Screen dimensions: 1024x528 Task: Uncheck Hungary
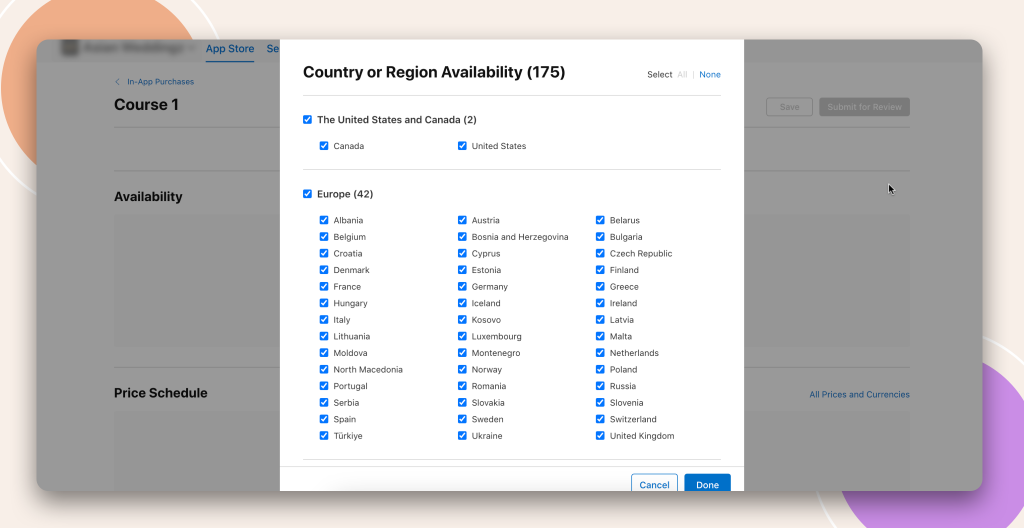point(324,303)
